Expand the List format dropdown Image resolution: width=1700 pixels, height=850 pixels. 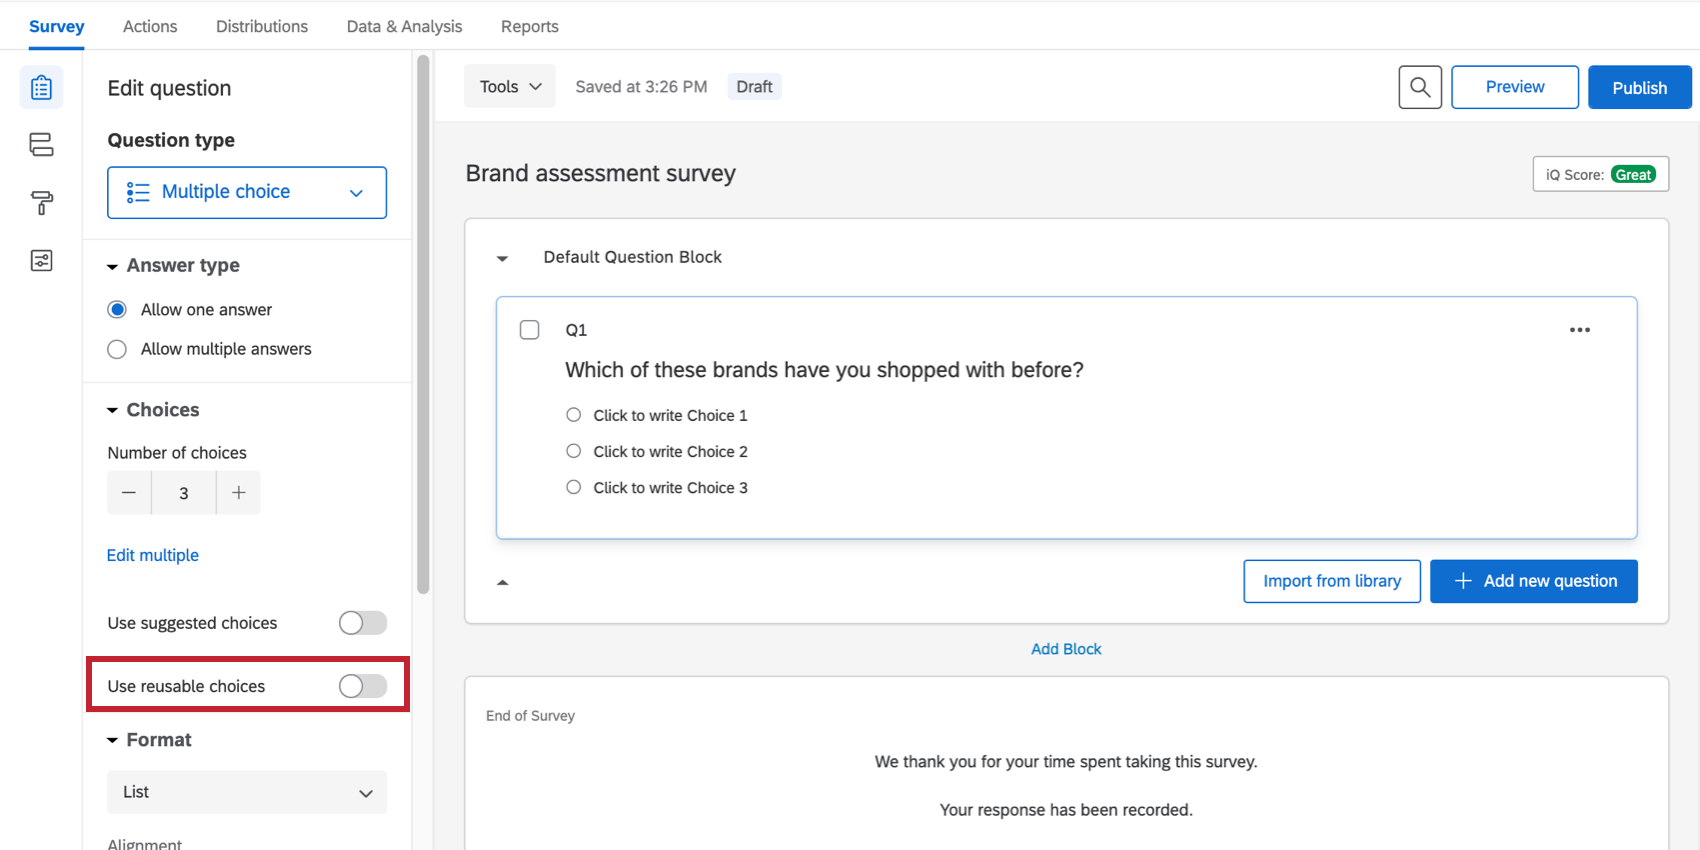pos(247,792)
